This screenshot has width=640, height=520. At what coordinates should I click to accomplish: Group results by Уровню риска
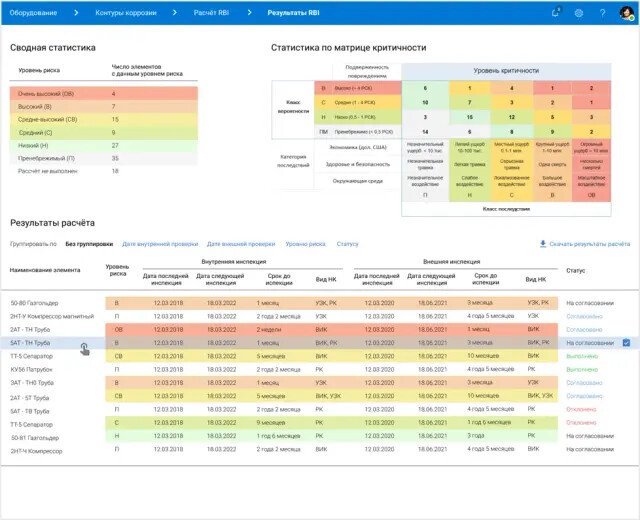(x=305, y=243)
